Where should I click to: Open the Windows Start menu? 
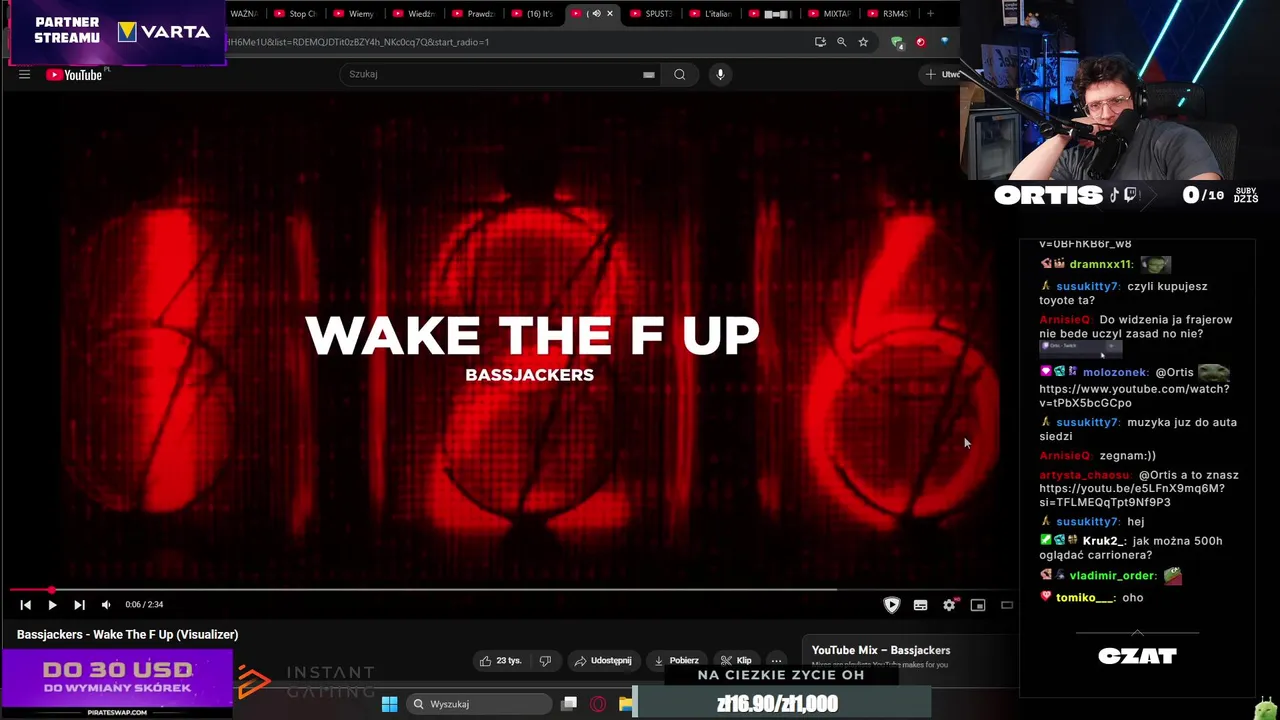389,704
